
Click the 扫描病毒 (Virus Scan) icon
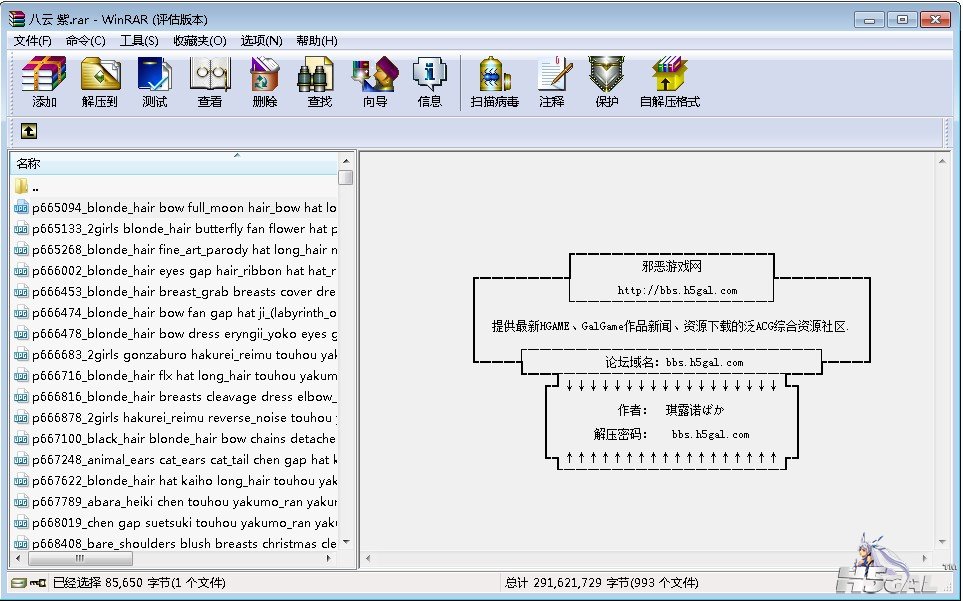point(494,82)
